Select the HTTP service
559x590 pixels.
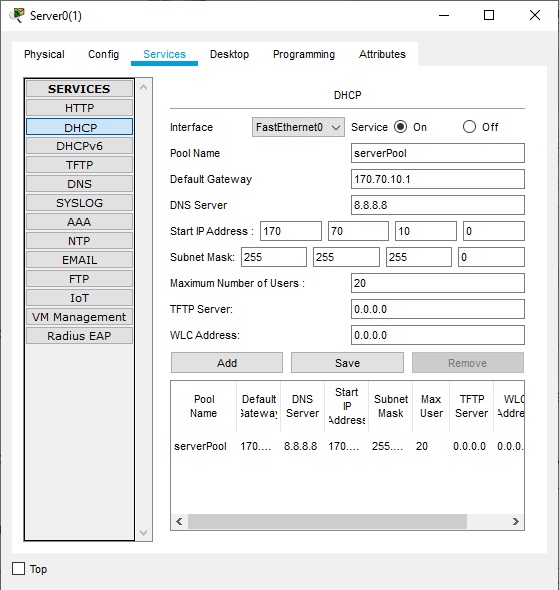(x=79, y=108)
